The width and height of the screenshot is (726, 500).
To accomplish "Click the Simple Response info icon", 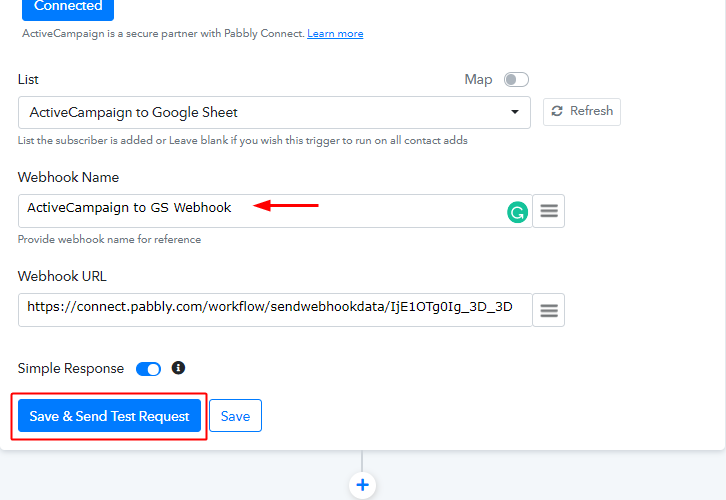I will pos(178,368).
